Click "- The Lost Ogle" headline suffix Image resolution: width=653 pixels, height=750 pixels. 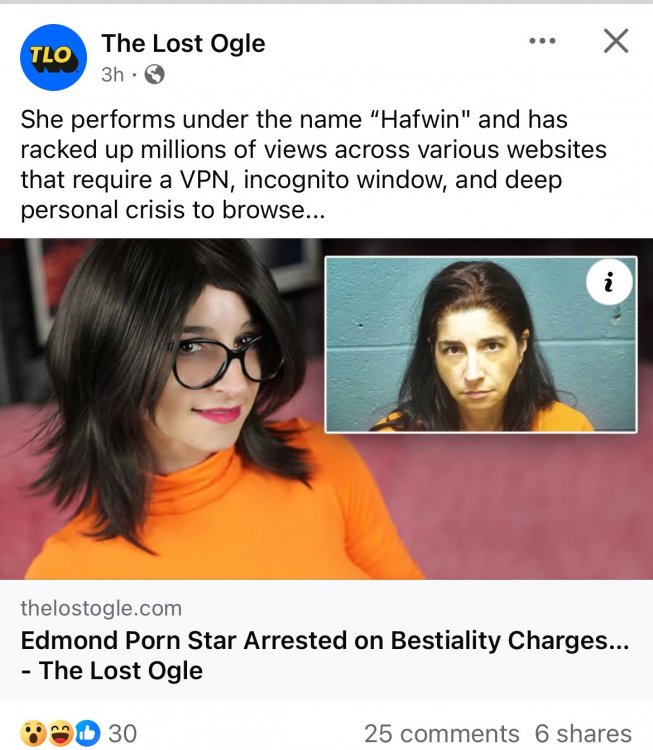coord(112,670)
